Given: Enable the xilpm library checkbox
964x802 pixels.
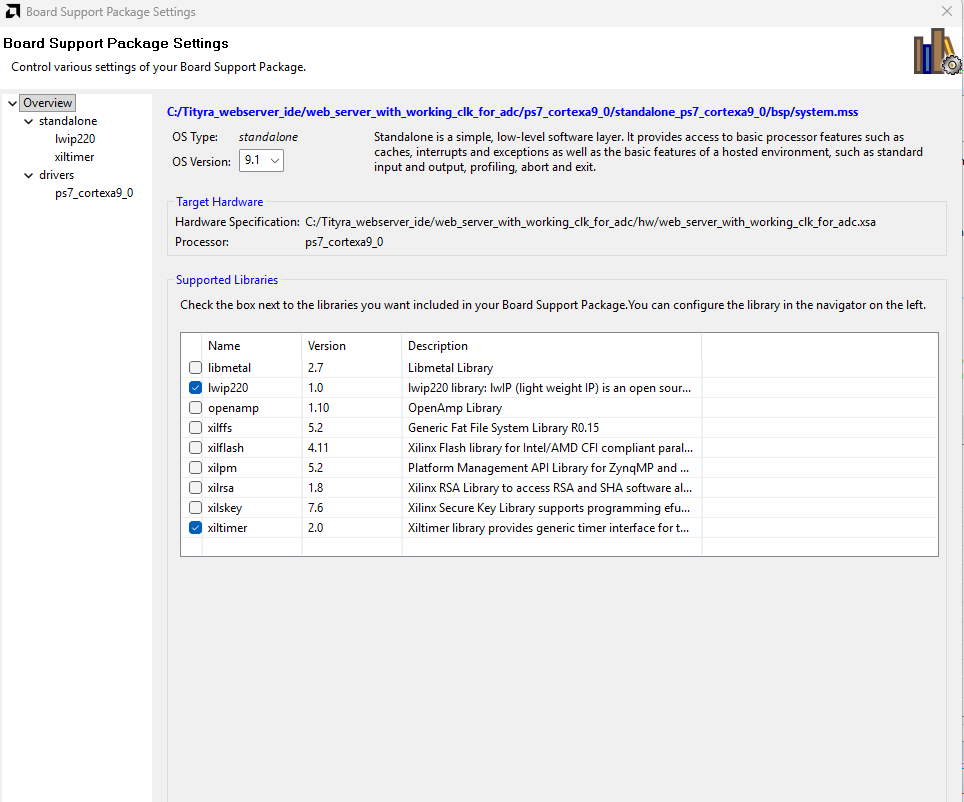Looking at the screenshot, I should click(196, 468).
